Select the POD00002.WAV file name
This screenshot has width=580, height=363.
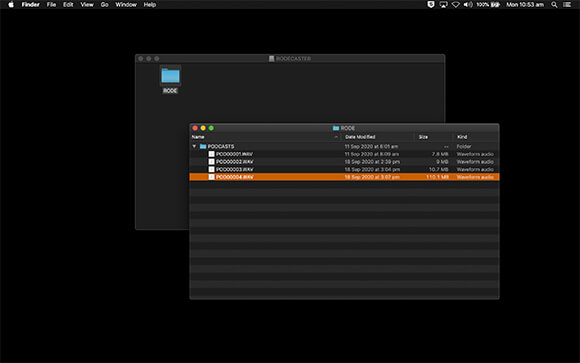pyautogui.click(x=235, y=162)
